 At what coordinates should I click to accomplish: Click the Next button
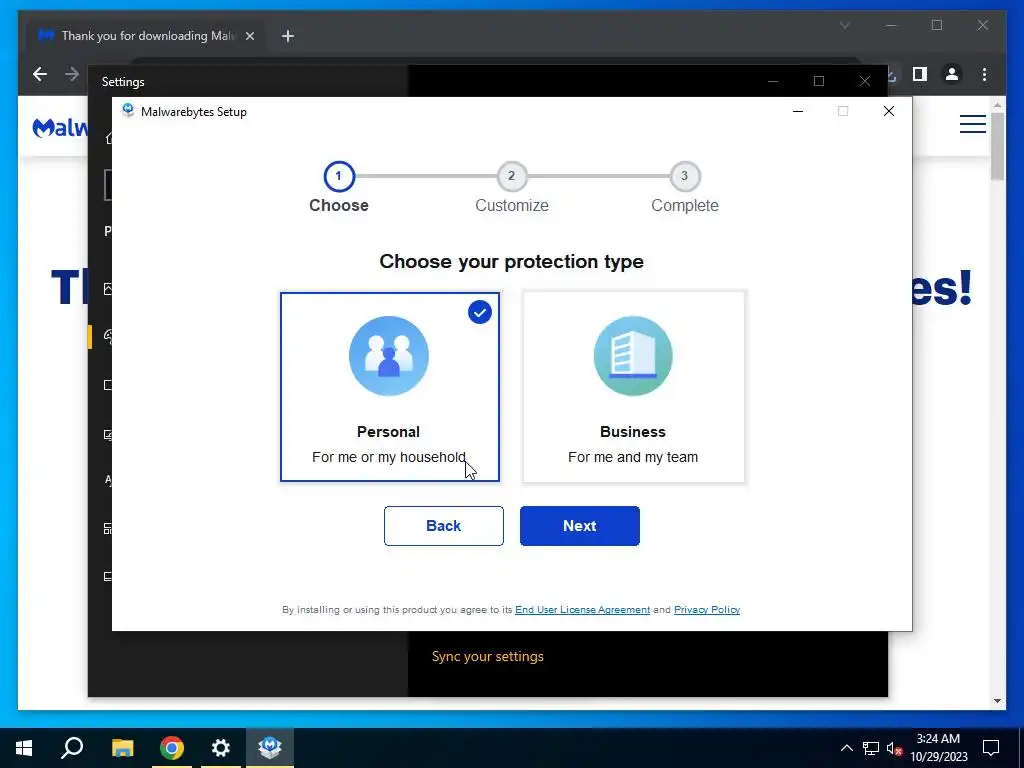[x=580, y=526]
